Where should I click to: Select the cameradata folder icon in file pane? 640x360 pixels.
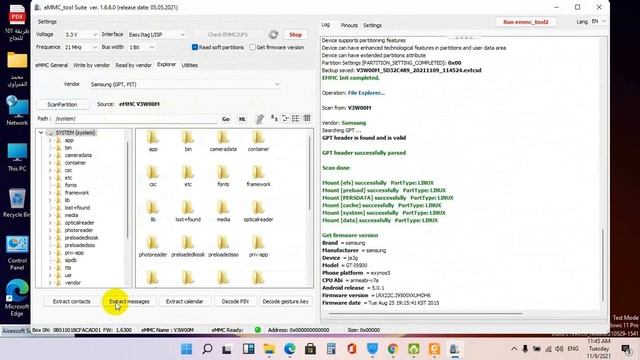[223, 138]
